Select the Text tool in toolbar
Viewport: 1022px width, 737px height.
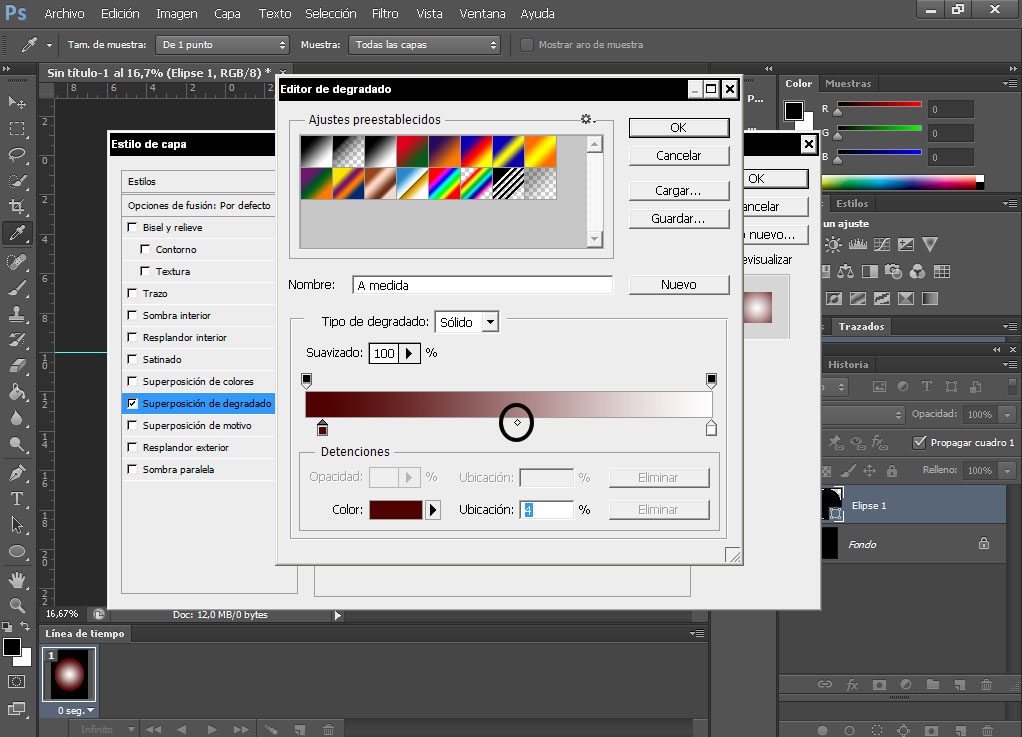pos(17,498)
